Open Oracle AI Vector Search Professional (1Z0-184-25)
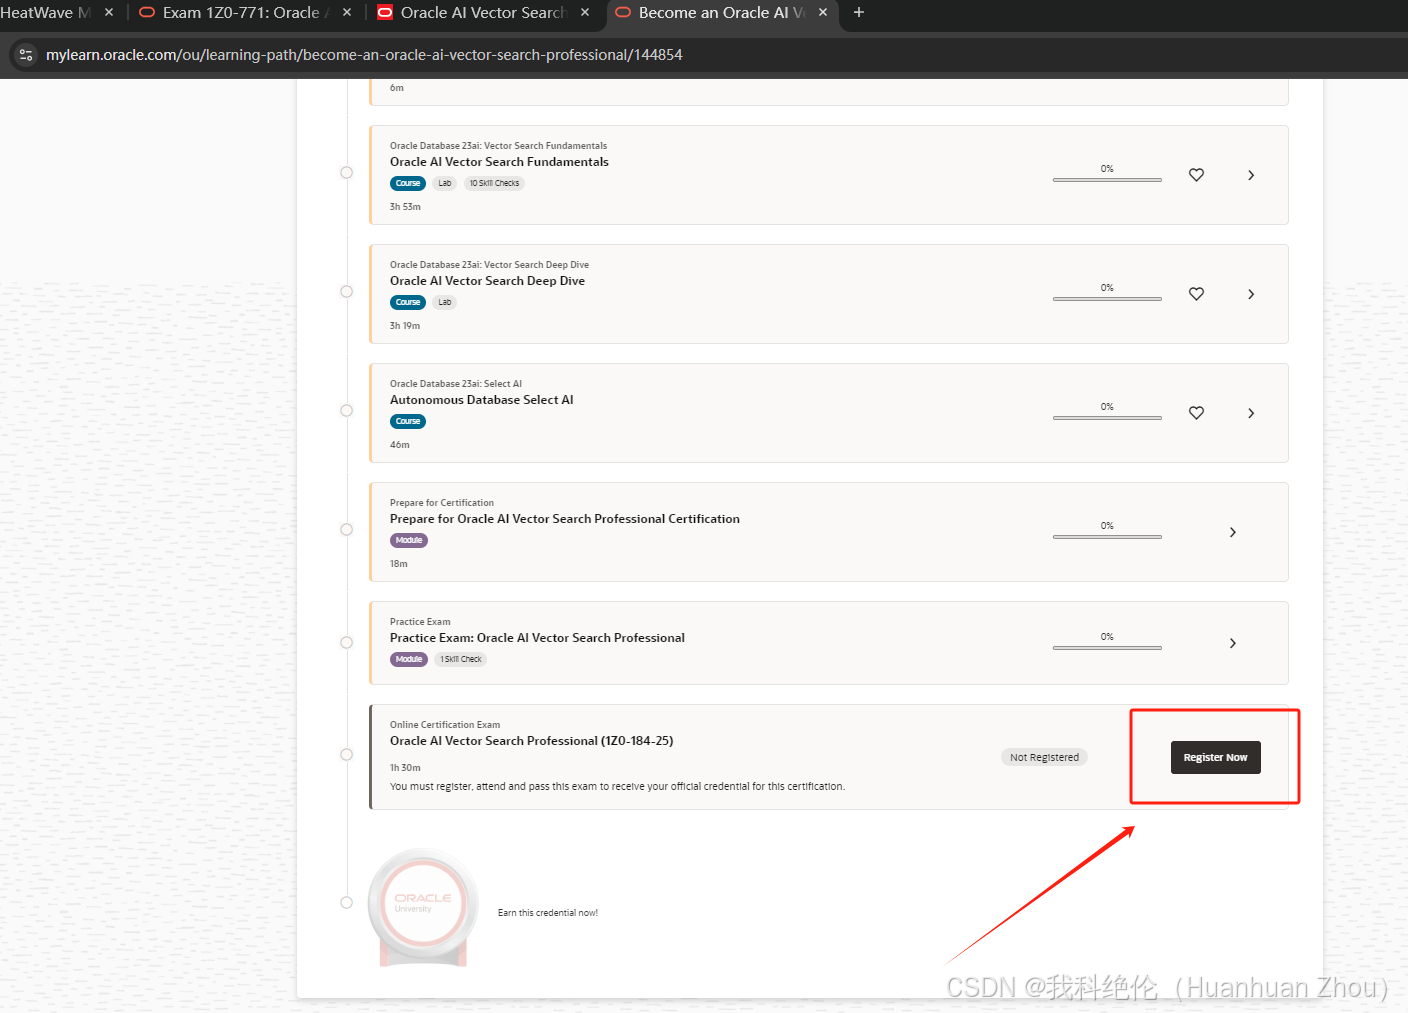The width and height of the screenshot is (1408, 1013). (531, 741)
